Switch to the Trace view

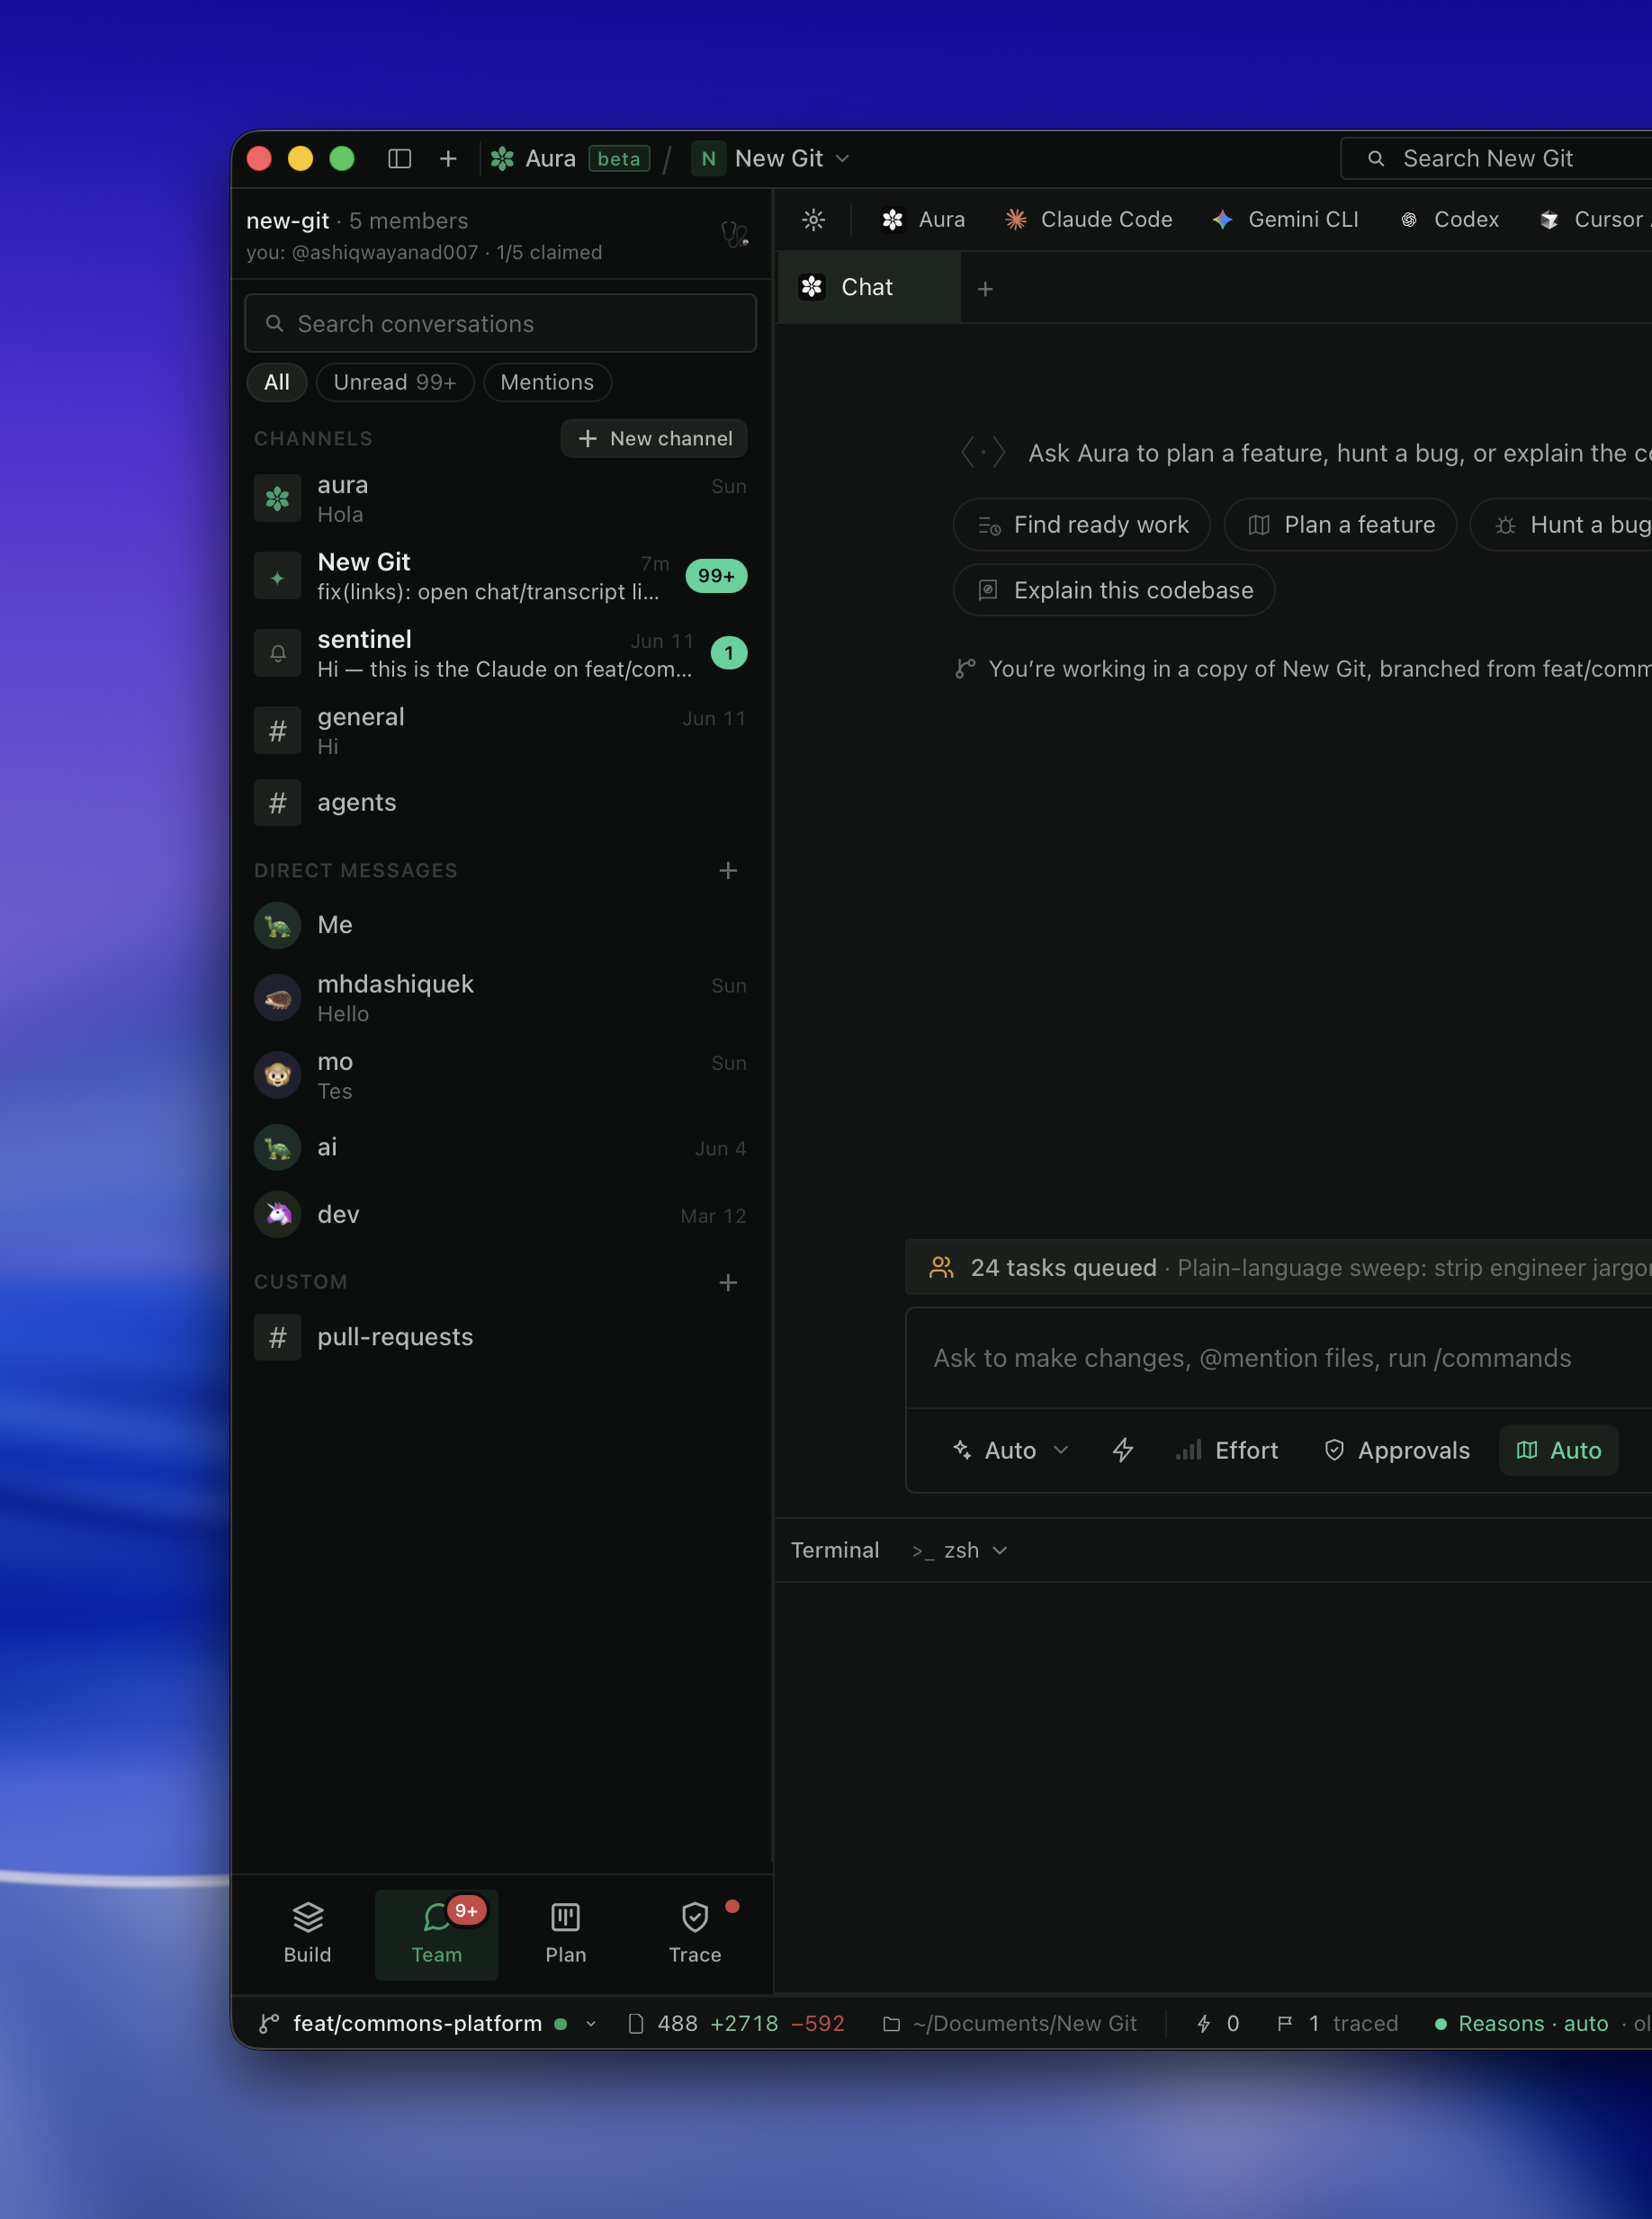[695, 1934]
